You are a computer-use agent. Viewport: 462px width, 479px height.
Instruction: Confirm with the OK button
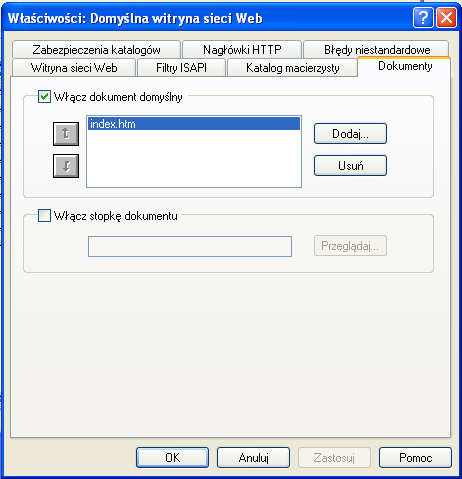coord(172,457)
